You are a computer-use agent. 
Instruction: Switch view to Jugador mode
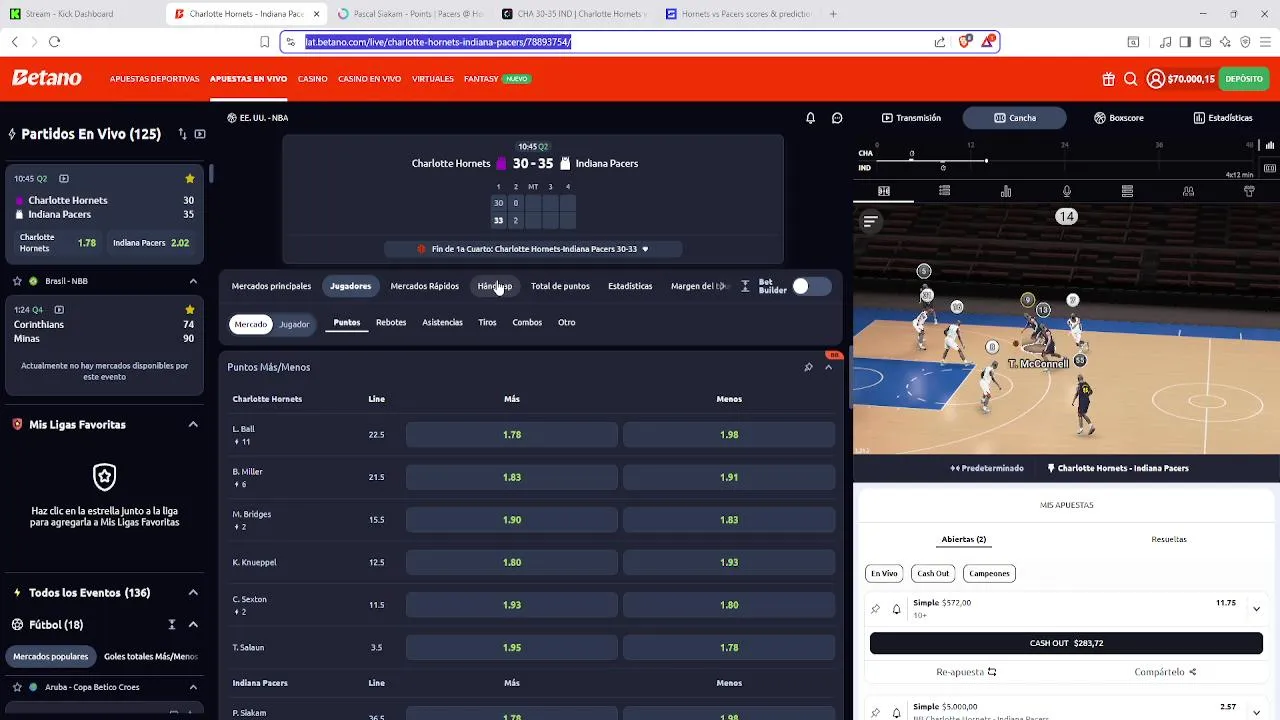click(294, 324)
